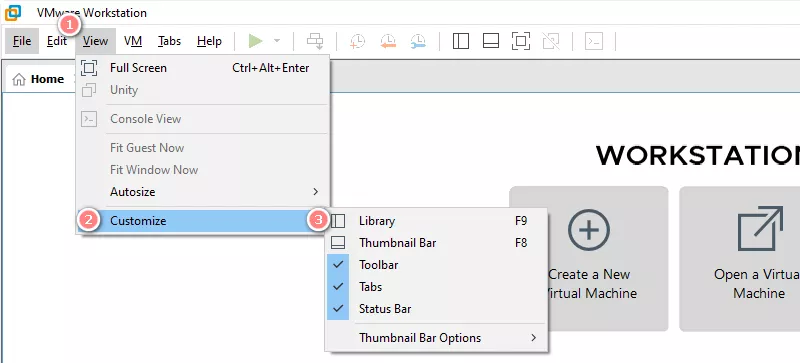Click the Console View menu icon
This screenshot has height=363, width=800.
pos(89,119)
